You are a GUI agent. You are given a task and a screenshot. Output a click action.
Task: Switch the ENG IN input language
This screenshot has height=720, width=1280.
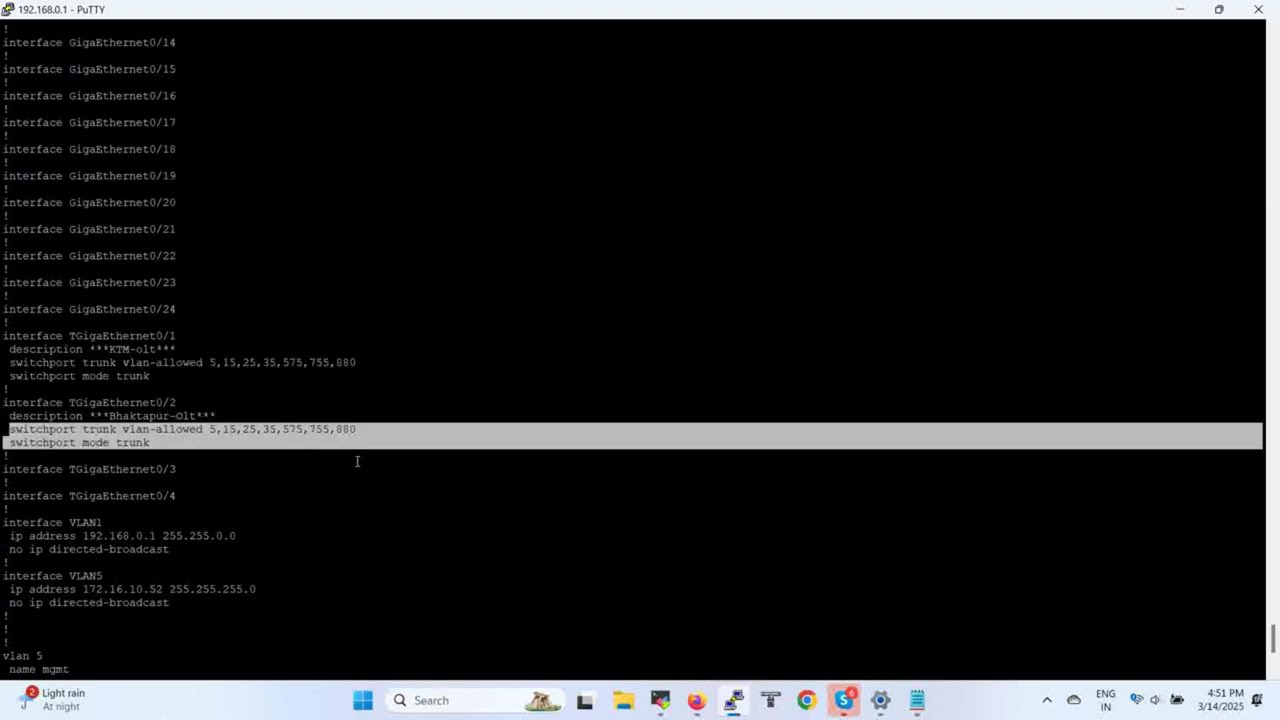(x=1106, y=700)
